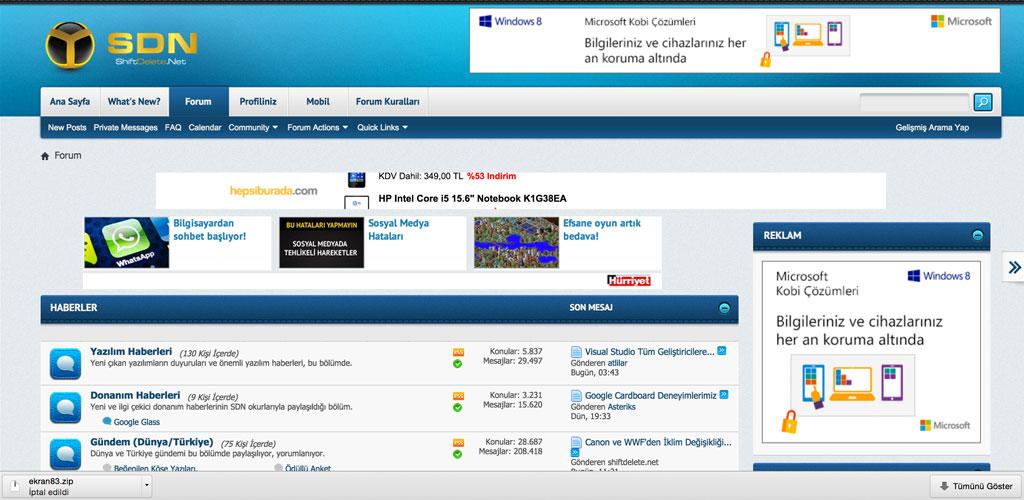Click the post icon before Google Cardboard title
The width and height of the screenshot is (1024, 500).
(x=576, y=396)
